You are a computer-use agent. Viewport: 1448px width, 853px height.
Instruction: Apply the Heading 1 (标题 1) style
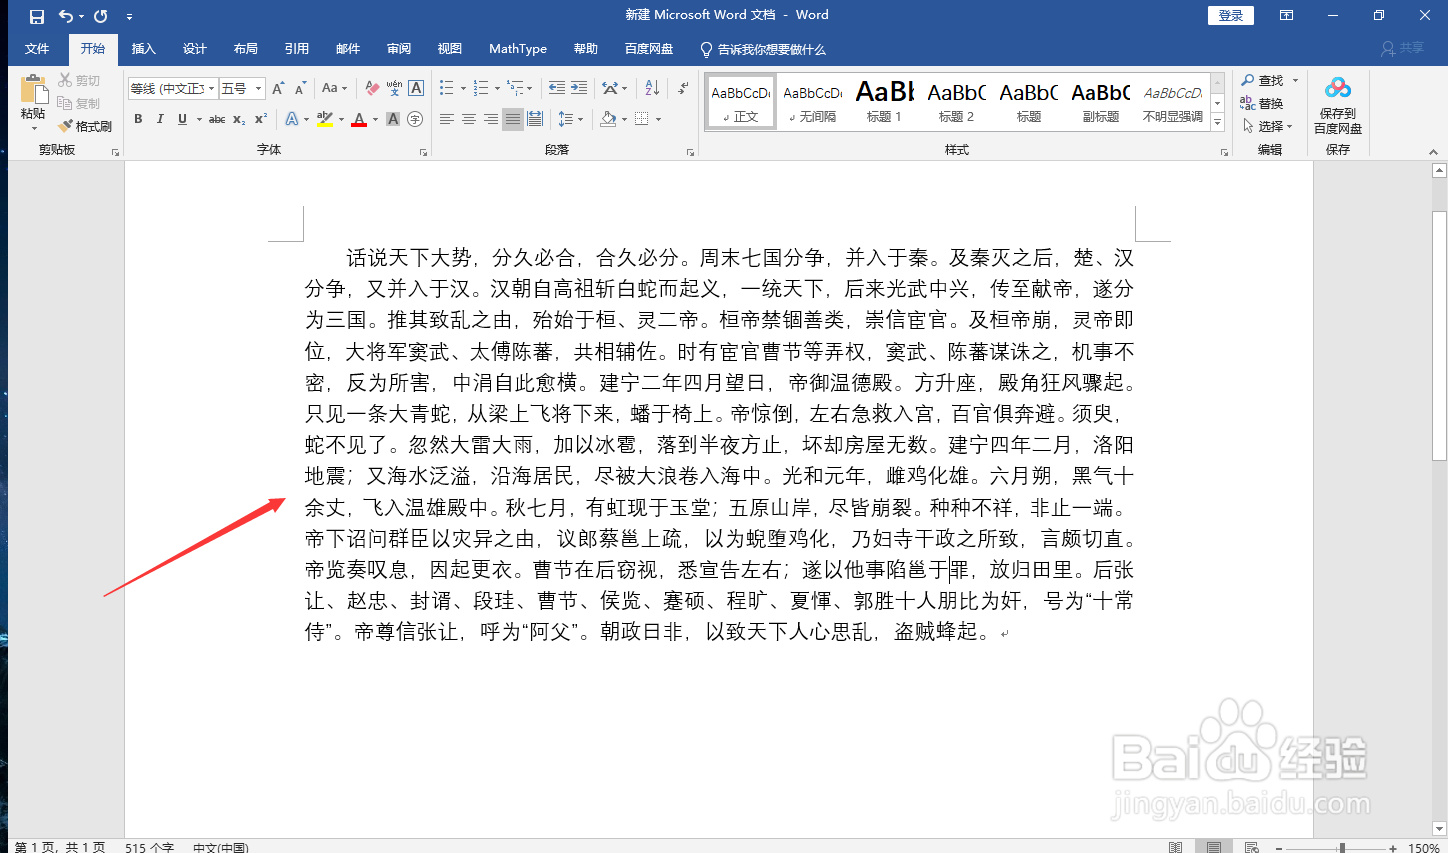click(x=884, y=102)
